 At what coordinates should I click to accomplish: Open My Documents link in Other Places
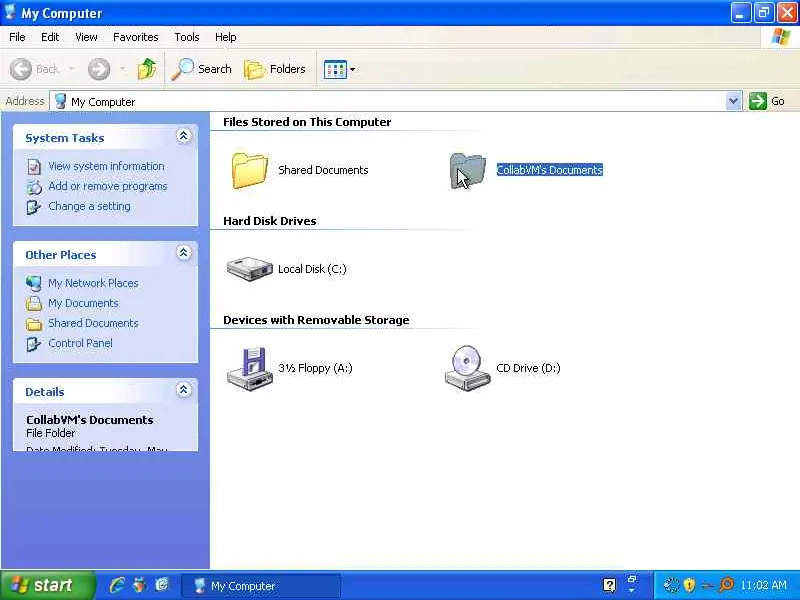83,303
